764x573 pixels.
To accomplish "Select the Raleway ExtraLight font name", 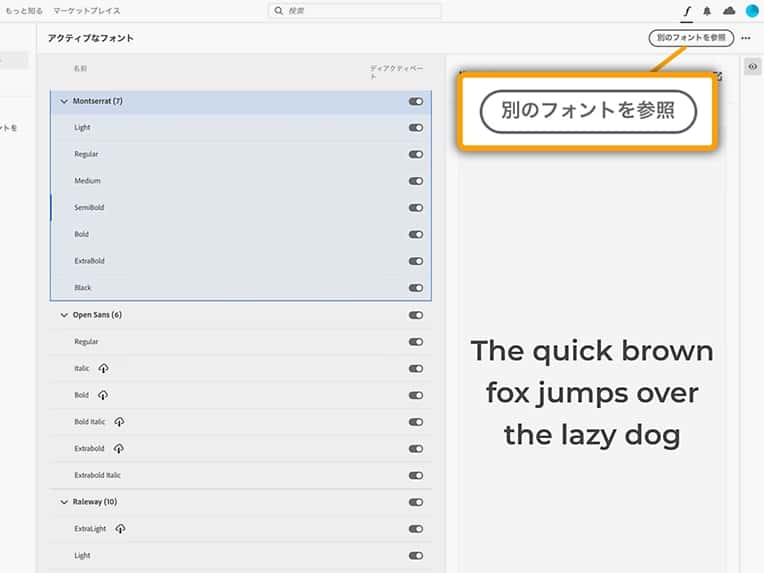I will tap(90, 529).
